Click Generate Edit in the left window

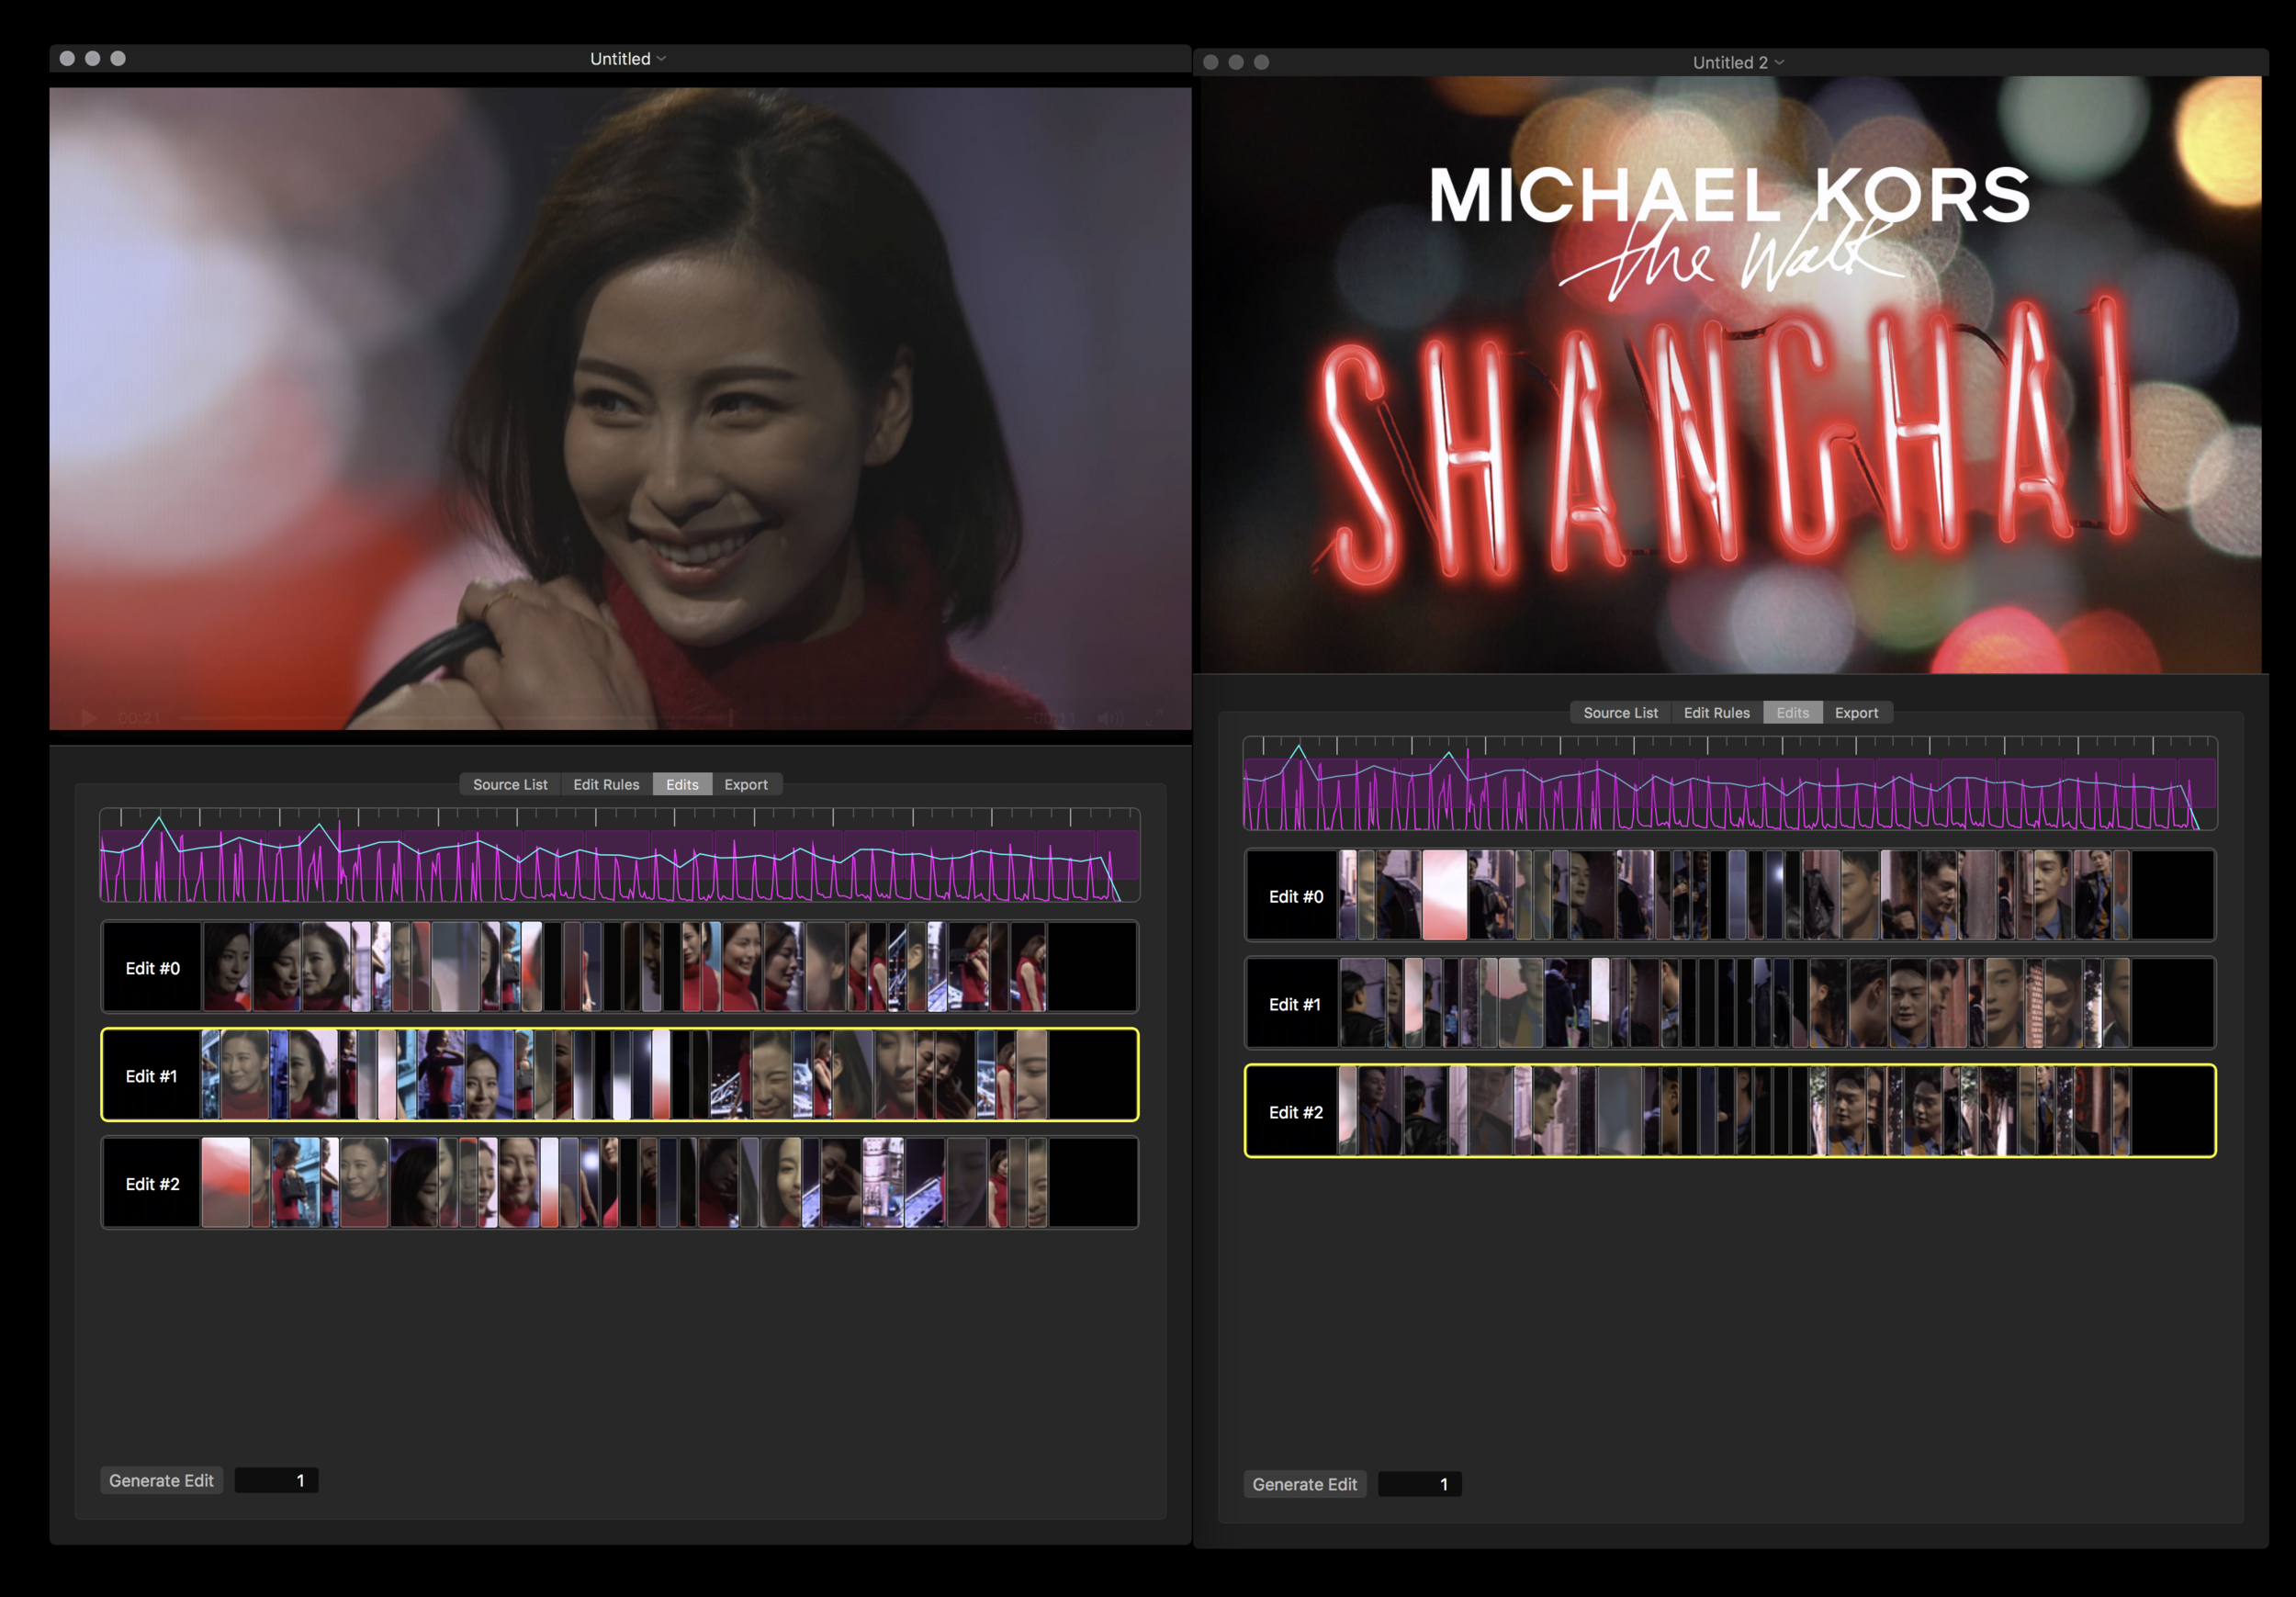[161, 1480]
